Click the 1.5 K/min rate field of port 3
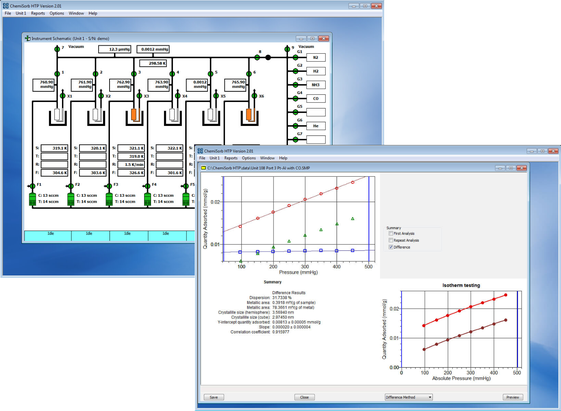Screen dimensions: 561x411 tap(131, 165)
